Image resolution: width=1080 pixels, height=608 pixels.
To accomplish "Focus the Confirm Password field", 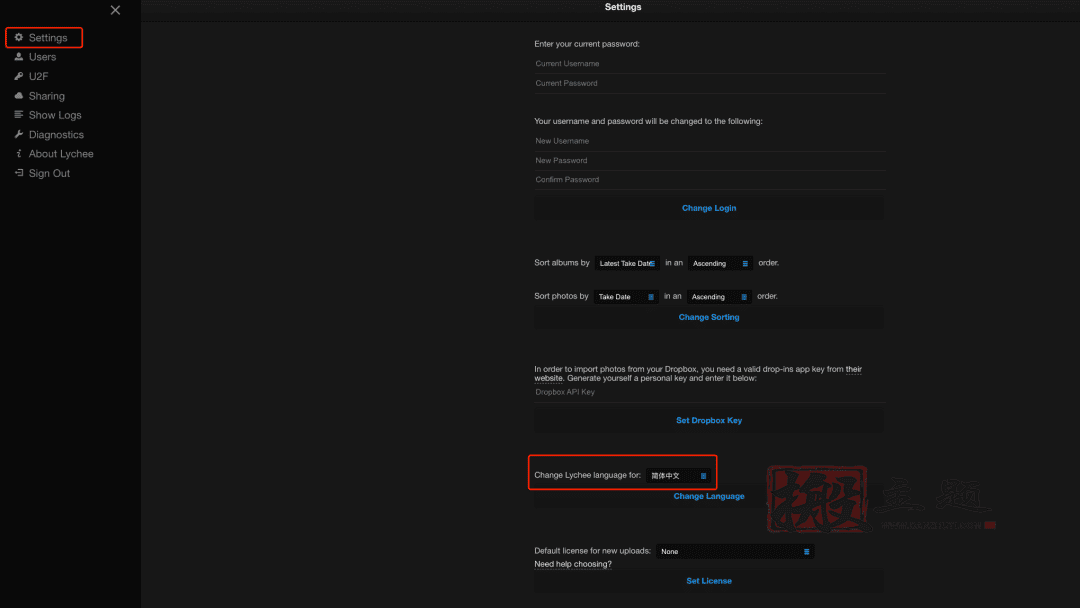I will click(x=709, y=180).
